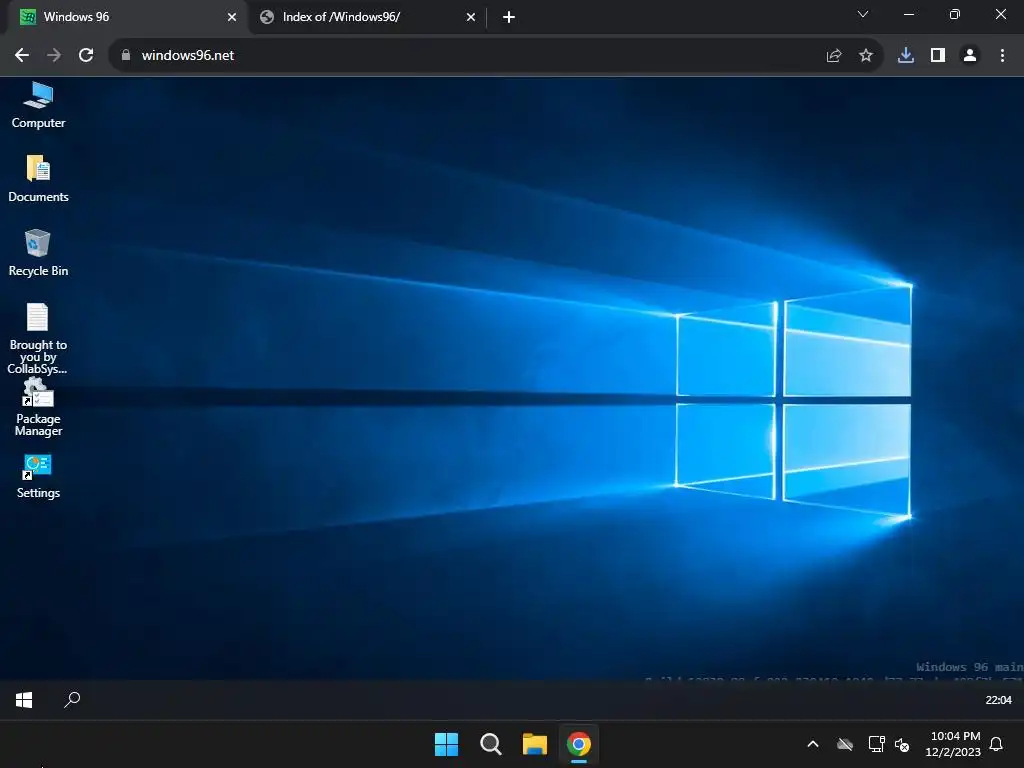Screen dimensions: 1024x768
Task: Open Chrome downloads
Action: pyautogui.click(x=906, y=56)
